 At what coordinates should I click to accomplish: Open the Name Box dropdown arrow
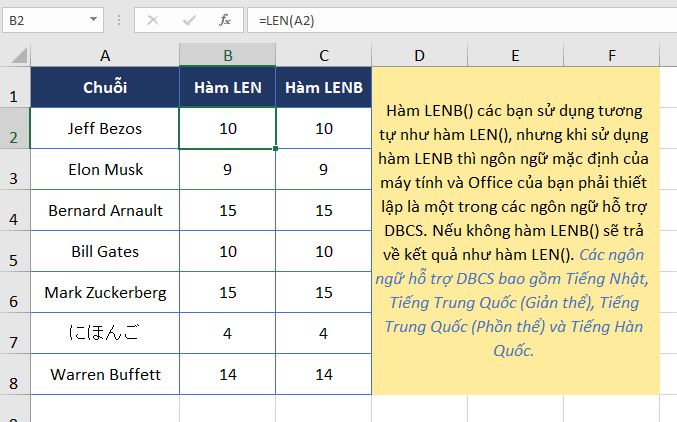pyautogui.click(x=93, y=19)
